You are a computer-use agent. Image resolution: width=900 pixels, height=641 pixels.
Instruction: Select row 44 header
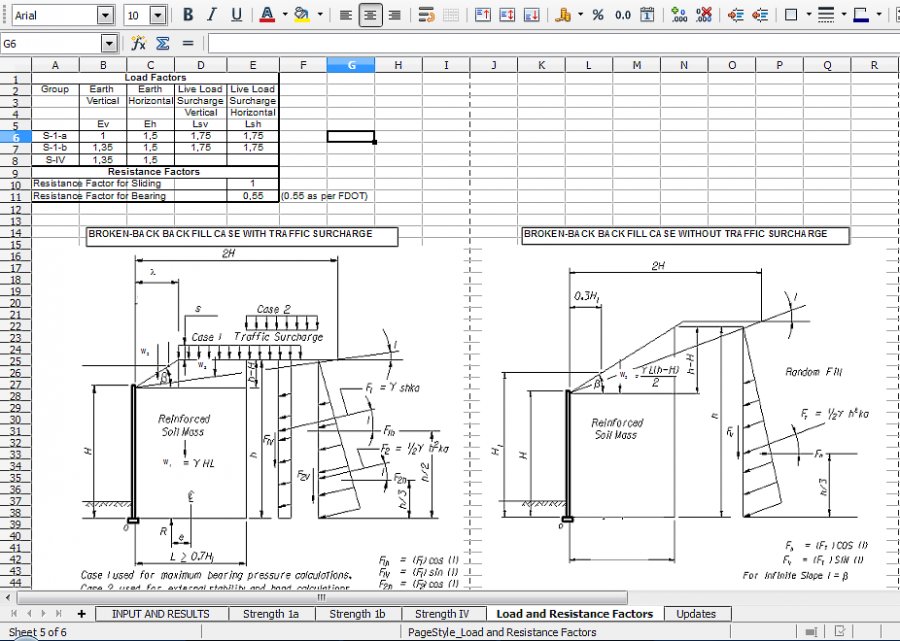tap(15, 582)
